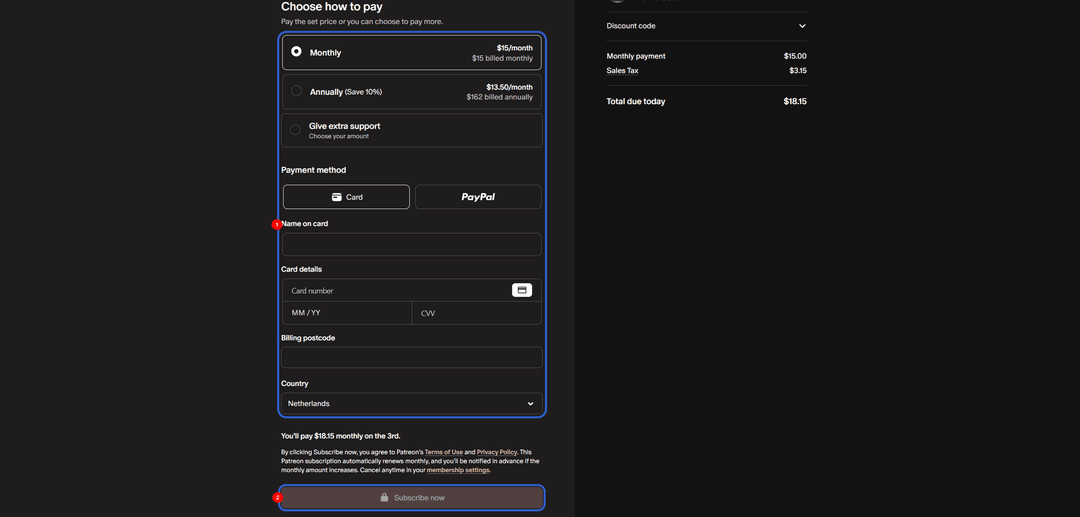Click the $13.50/month price text
Image resolution: width=1080 pixels, height=517 pixels.
point(510,87)
